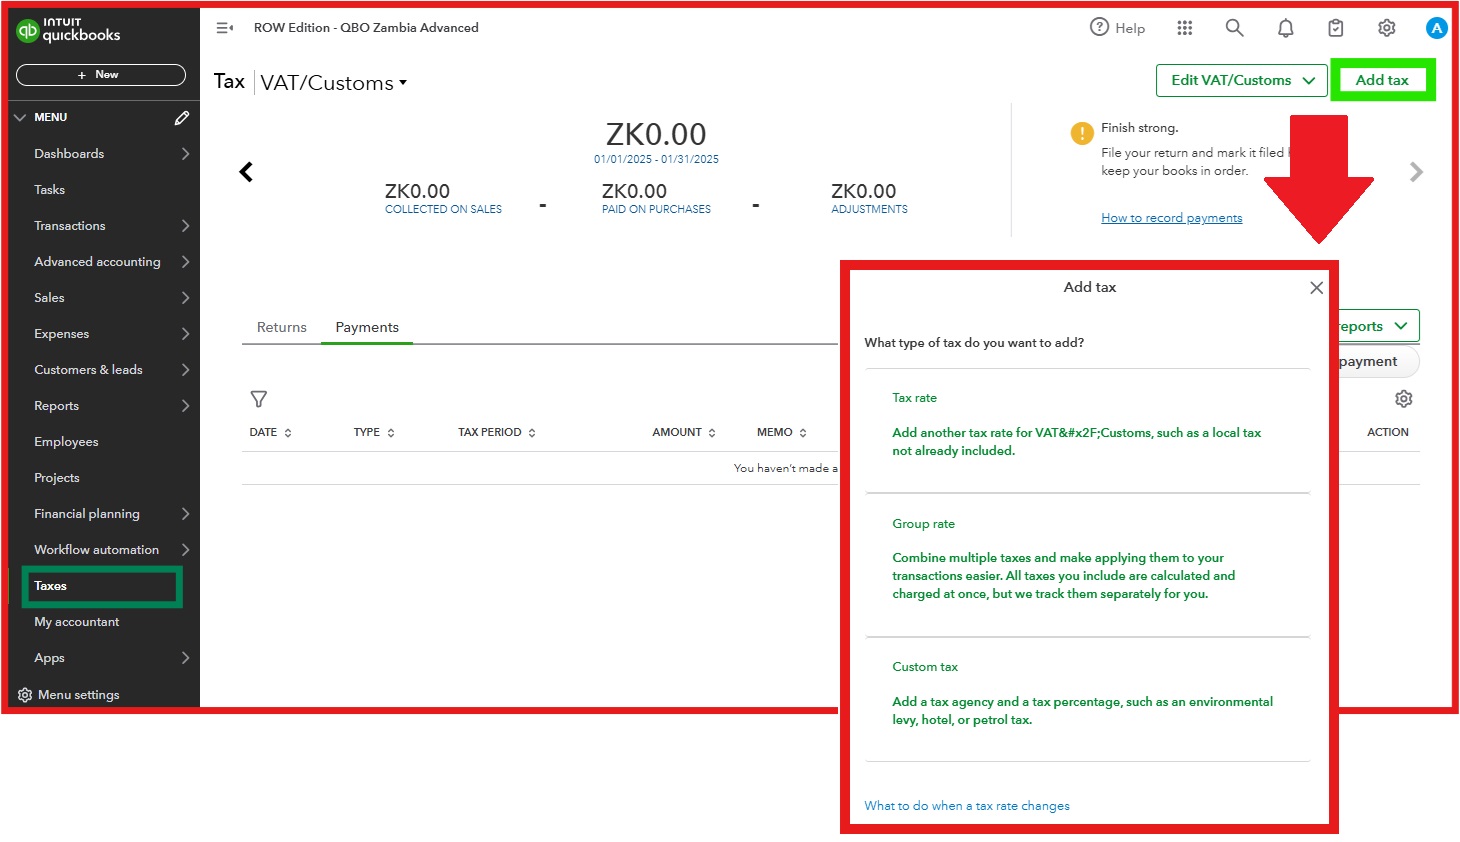Open How to record payments link
The image size is (1460, 842).
(1172, 218)
